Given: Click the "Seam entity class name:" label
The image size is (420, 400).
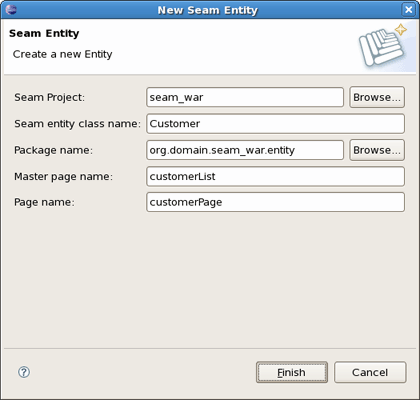Looking at the screenshot, I should click(77, 124).
